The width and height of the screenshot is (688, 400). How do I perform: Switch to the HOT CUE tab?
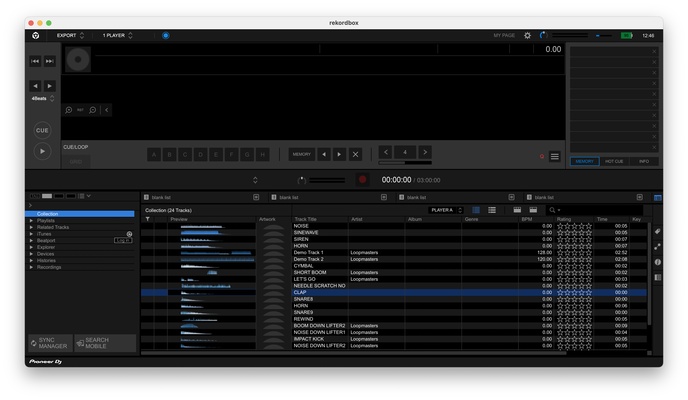click(x=614, y=161)
